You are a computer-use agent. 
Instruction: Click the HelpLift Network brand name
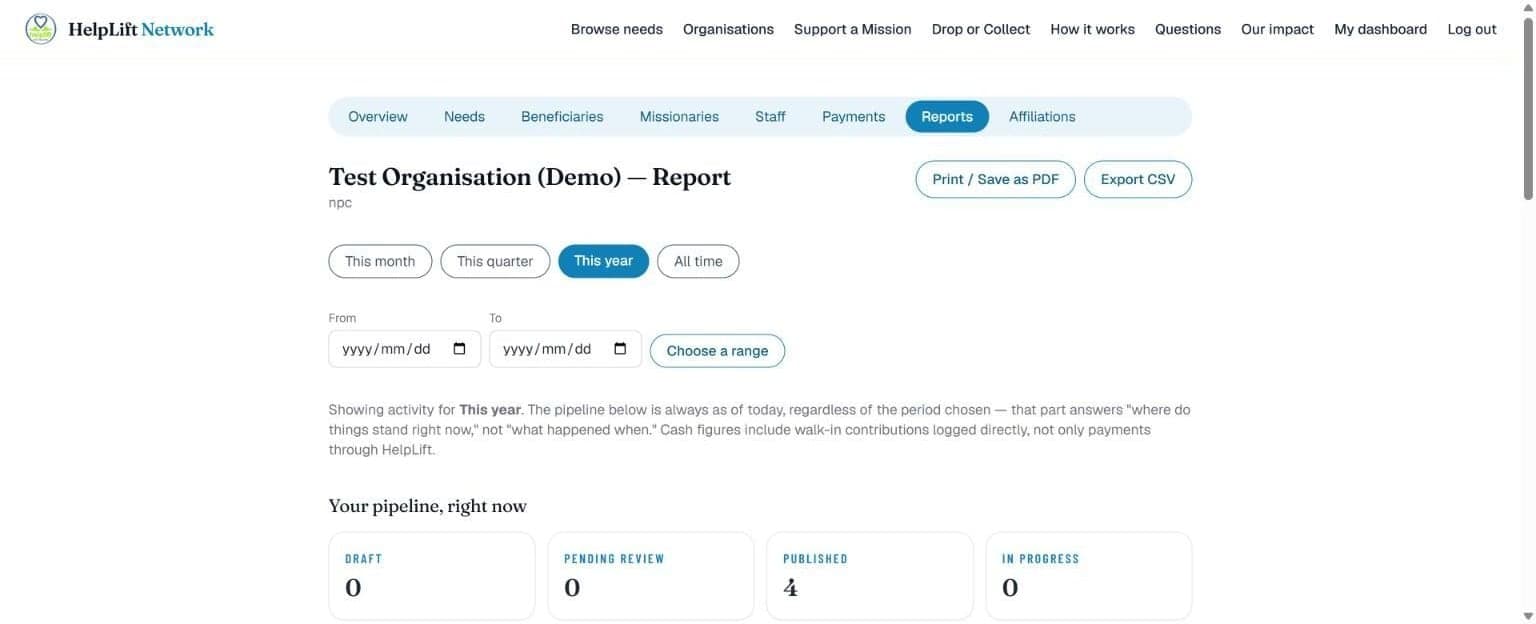141,29
